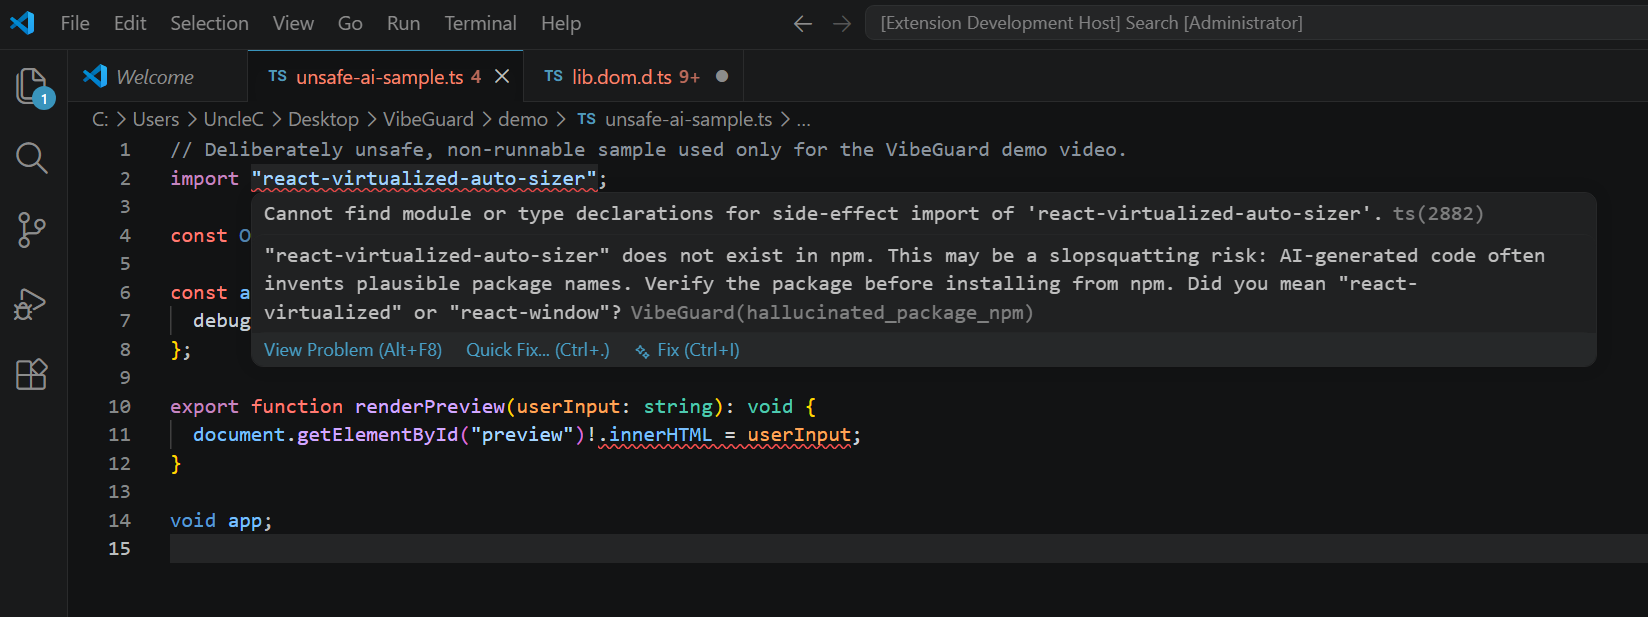Click the Desktop breadcrumb segment
1648x617 pixels.
coord(323,119)
